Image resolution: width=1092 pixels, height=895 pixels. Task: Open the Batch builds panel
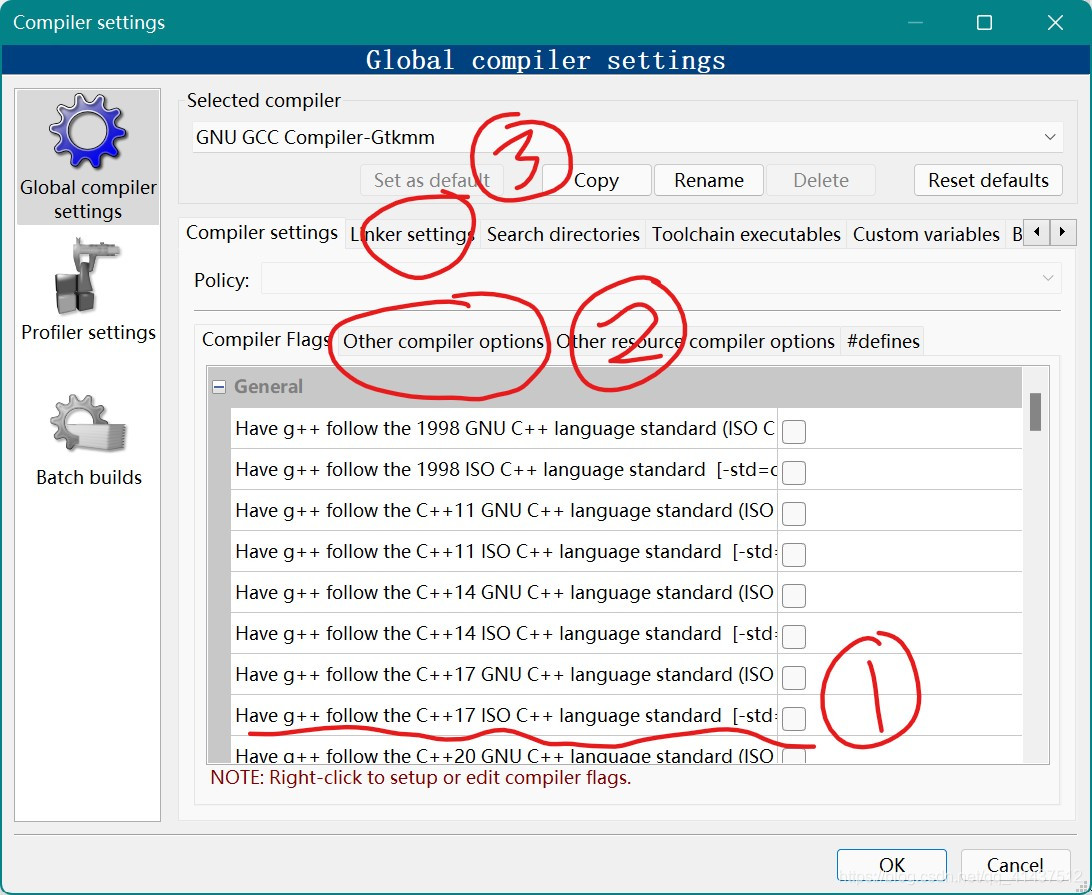(87, 437)
